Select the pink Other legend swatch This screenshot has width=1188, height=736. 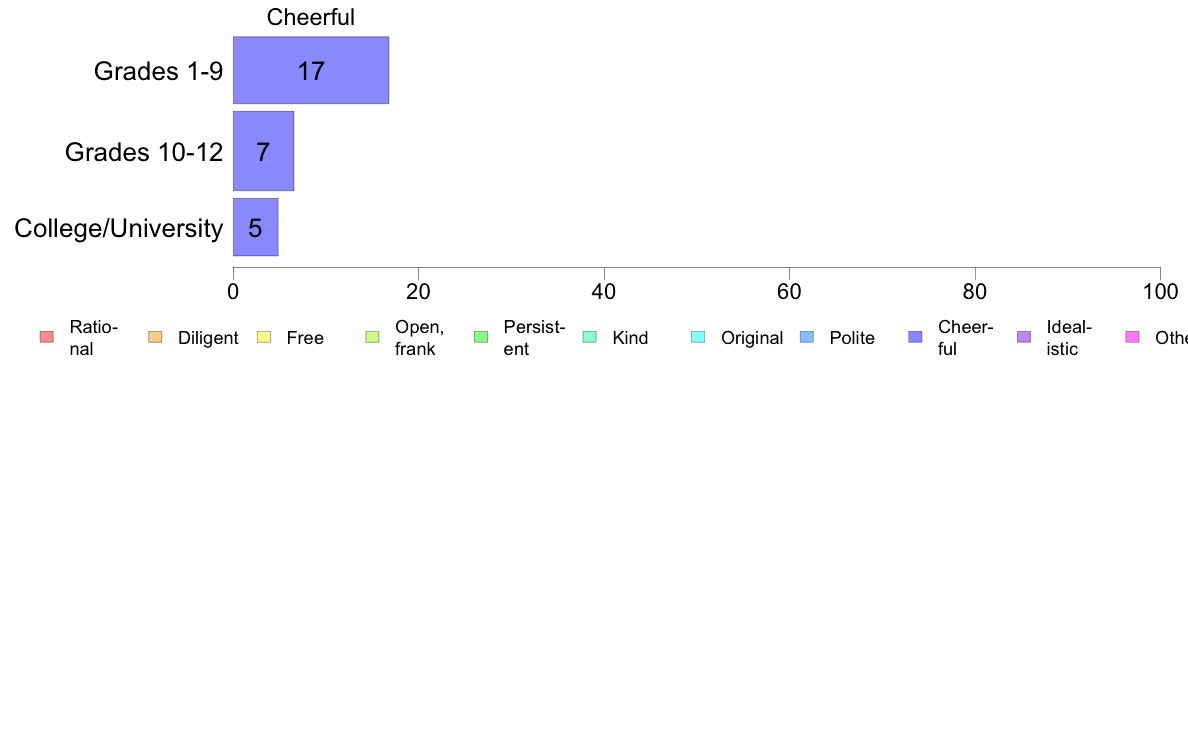tap(1133, 337)
